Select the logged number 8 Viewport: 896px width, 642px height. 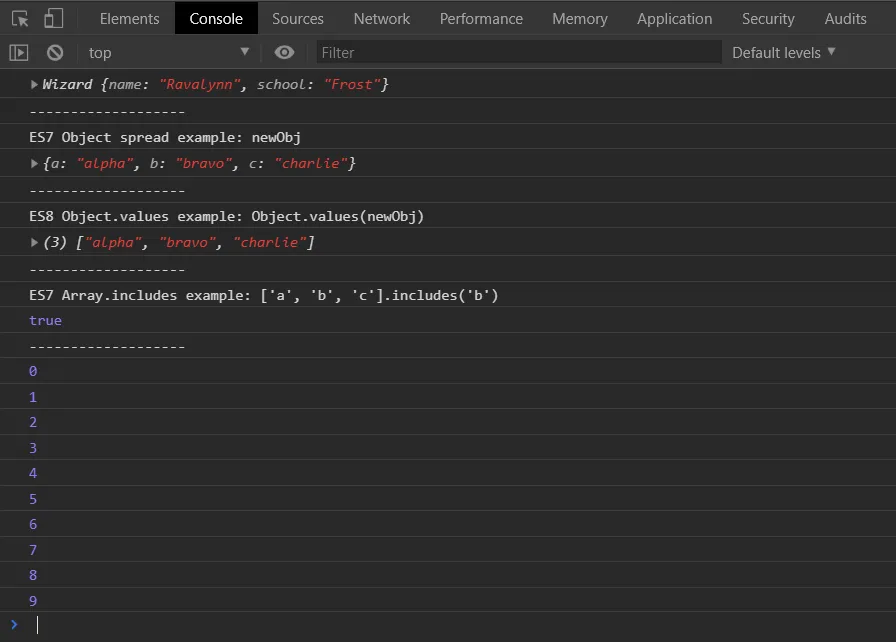[x=33, y=575]
